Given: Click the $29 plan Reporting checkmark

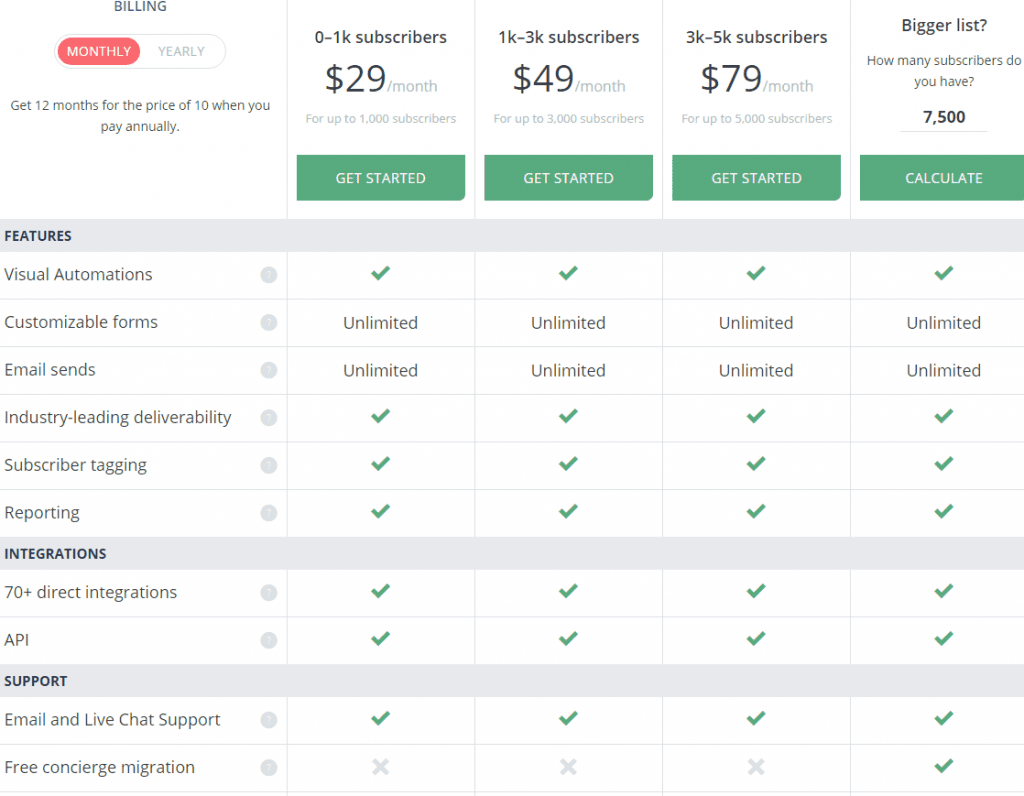Looking at the screenshot, I should [x=380, y=512].
